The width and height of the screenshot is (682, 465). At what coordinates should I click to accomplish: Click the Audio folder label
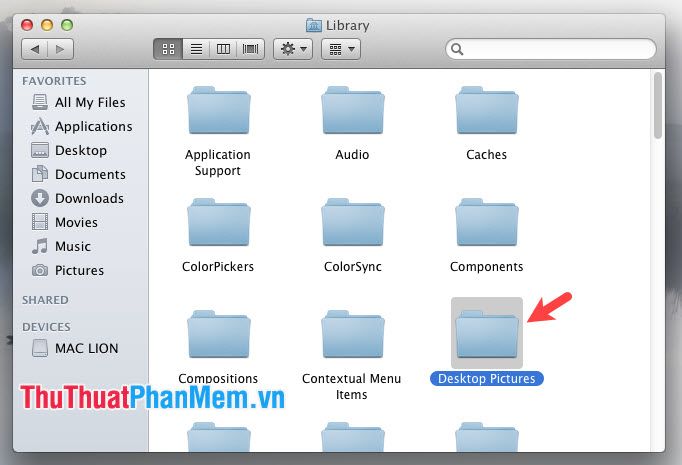tap(352, 154)
